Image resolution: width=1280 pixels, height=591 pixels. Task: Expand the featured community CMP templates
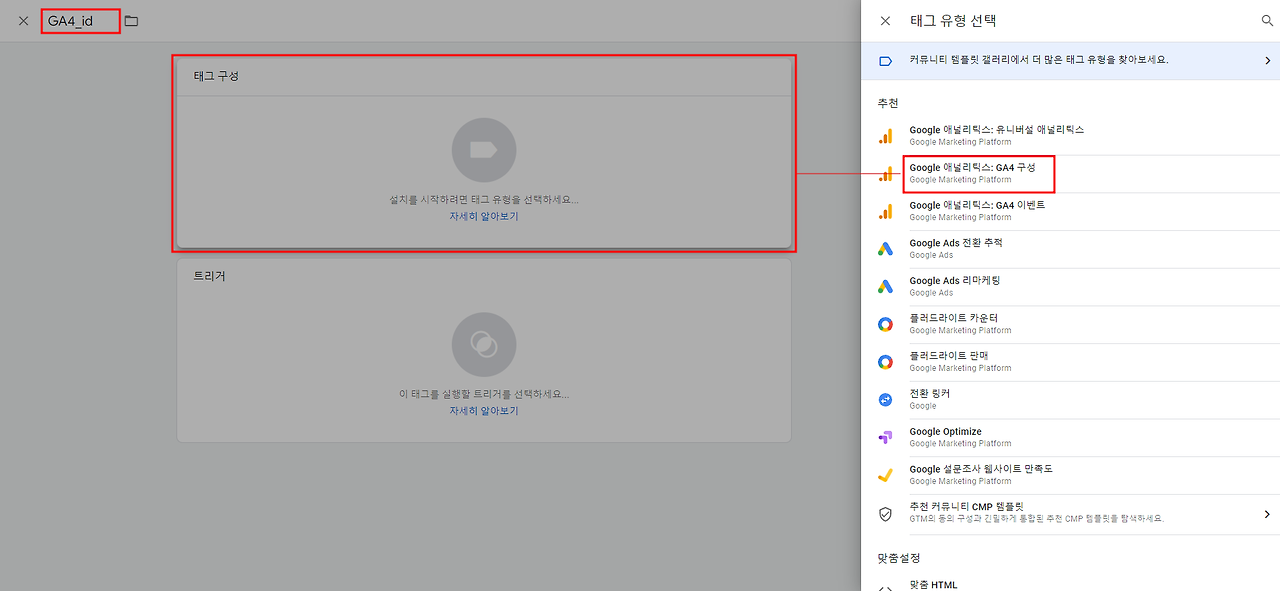(x=1070, y=513)
